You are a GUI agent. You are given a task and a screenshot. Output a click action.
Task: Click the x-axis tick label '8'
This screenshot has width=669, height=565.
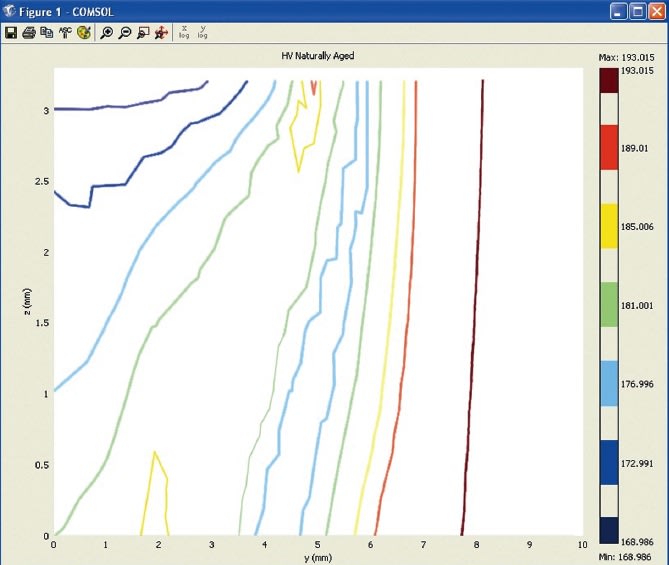pyautogui.click(x=477, y=545)
